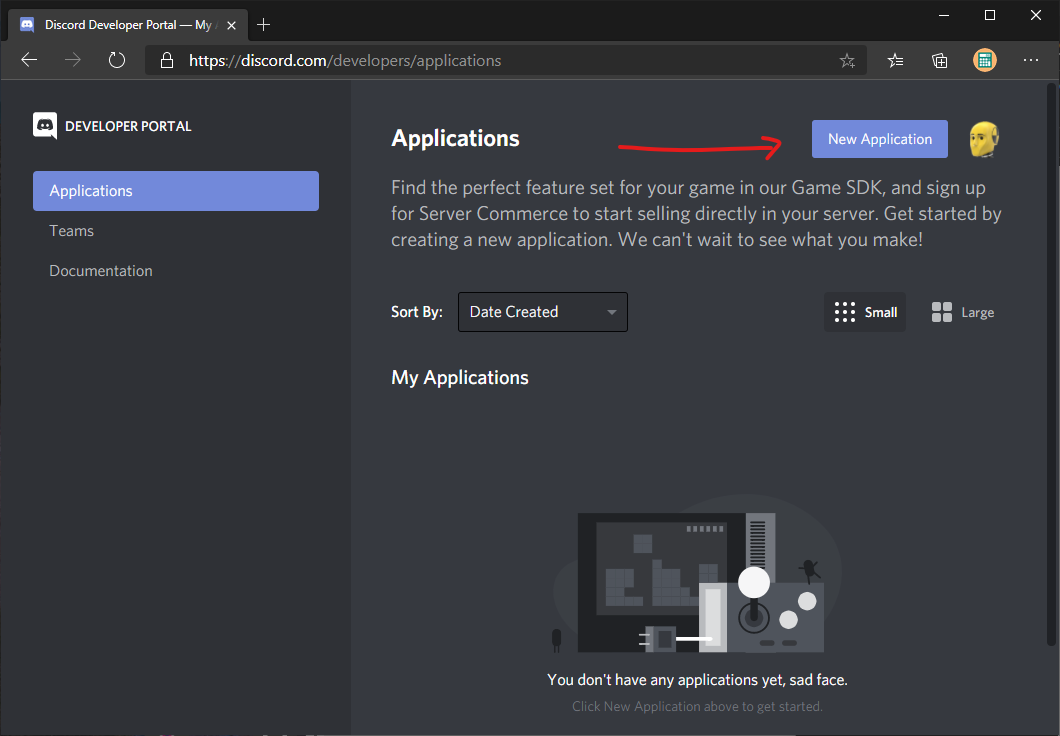Reload the current page
Screen dimensions: 1060x736
[x=117, y=60]
